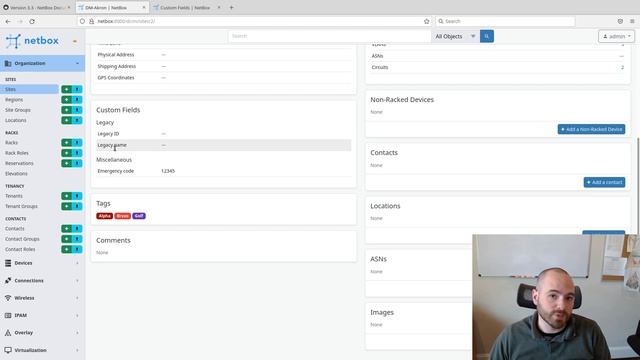Click the browser URL address bar
Image resolution: width=640 pixels, height=360 pixels.
point(253,21)
